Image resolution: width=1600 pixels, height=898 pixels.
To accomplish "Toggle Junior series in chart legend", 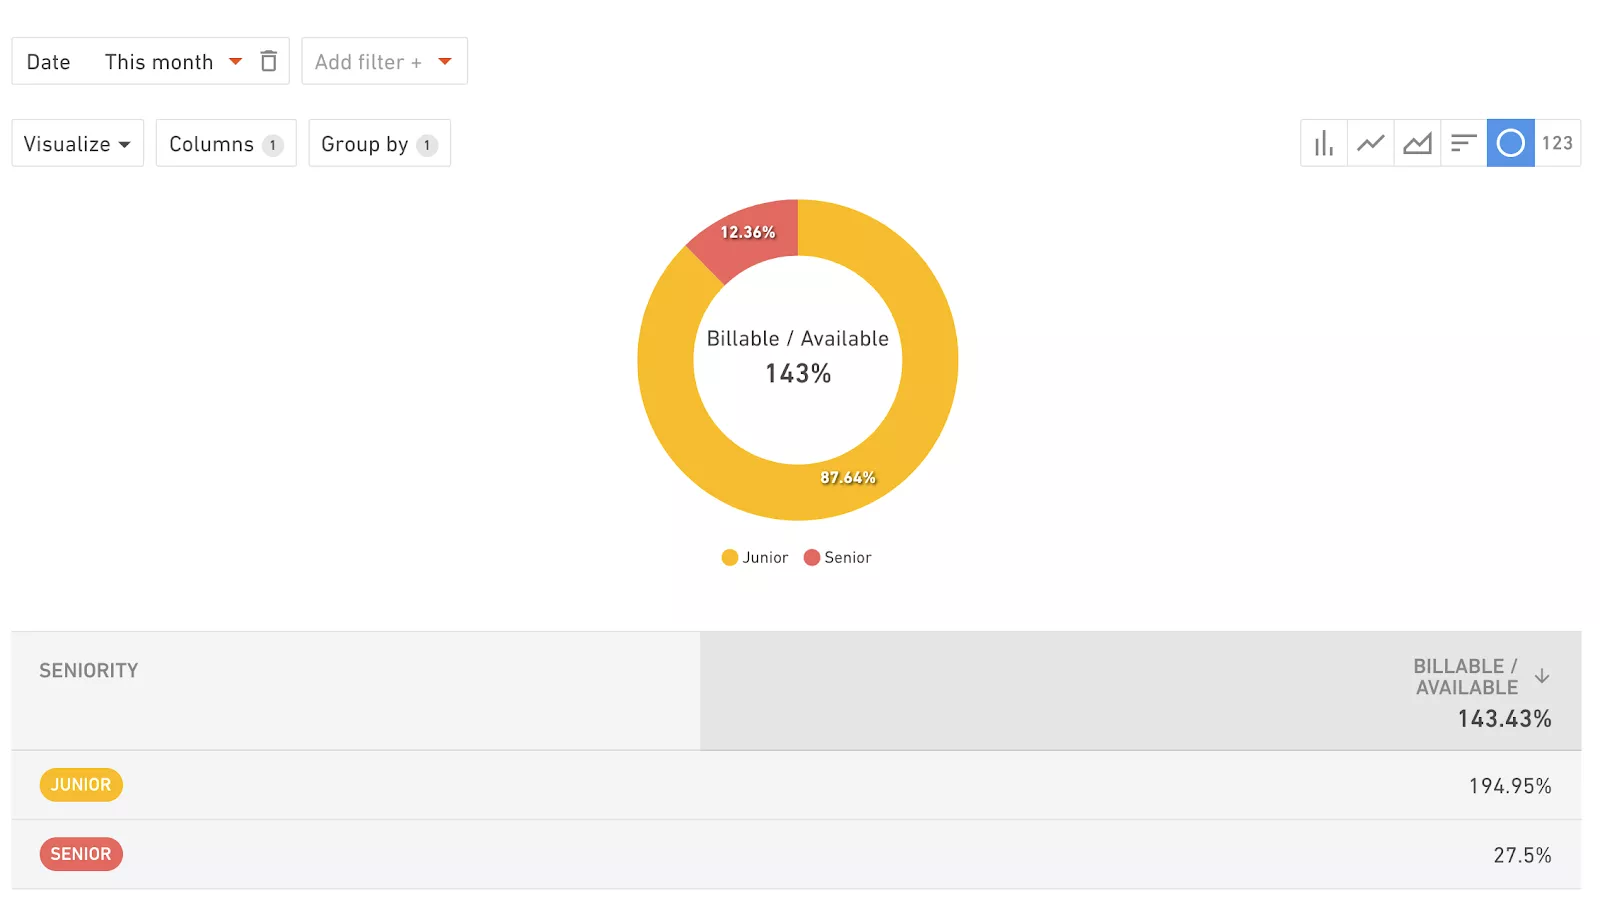I will [x=755, y=557].
